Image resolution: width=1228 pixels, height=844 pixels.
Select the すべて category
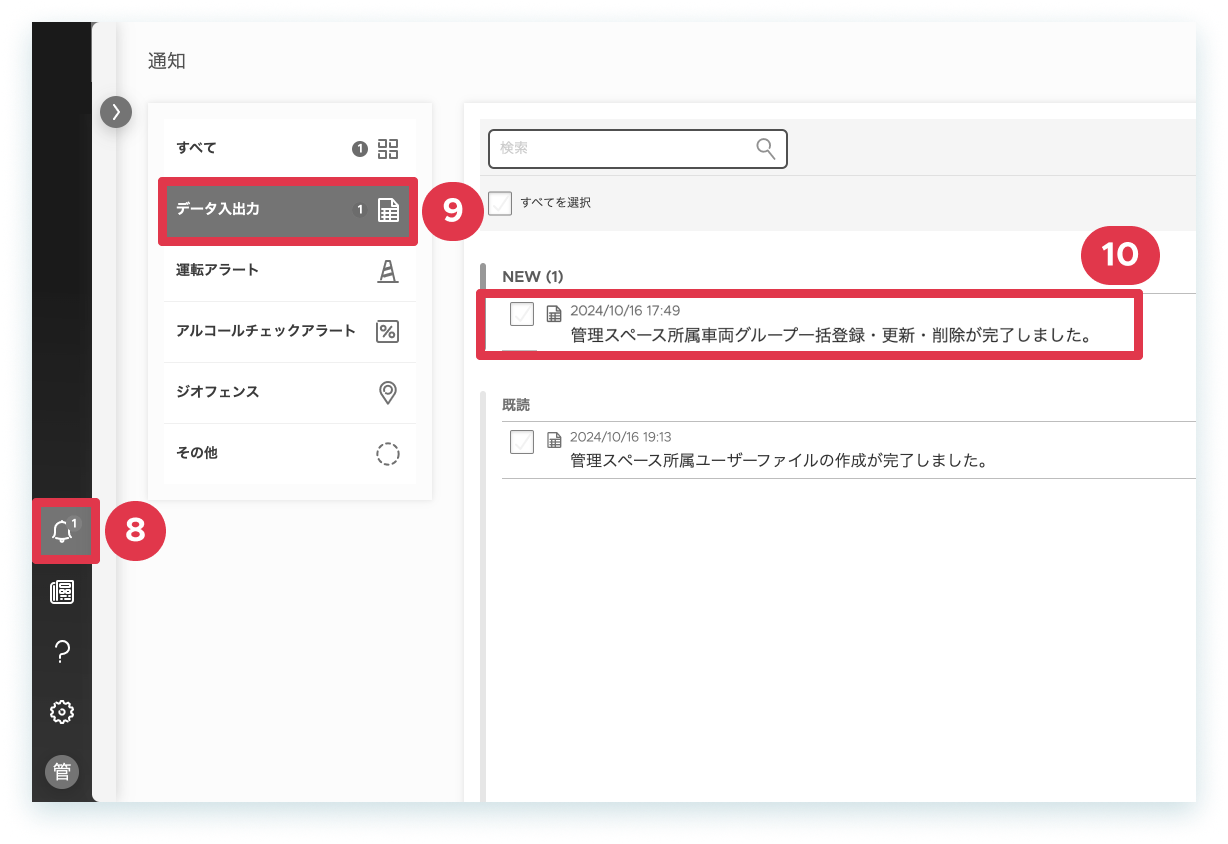pyautogui.click(x=290, y=149)
